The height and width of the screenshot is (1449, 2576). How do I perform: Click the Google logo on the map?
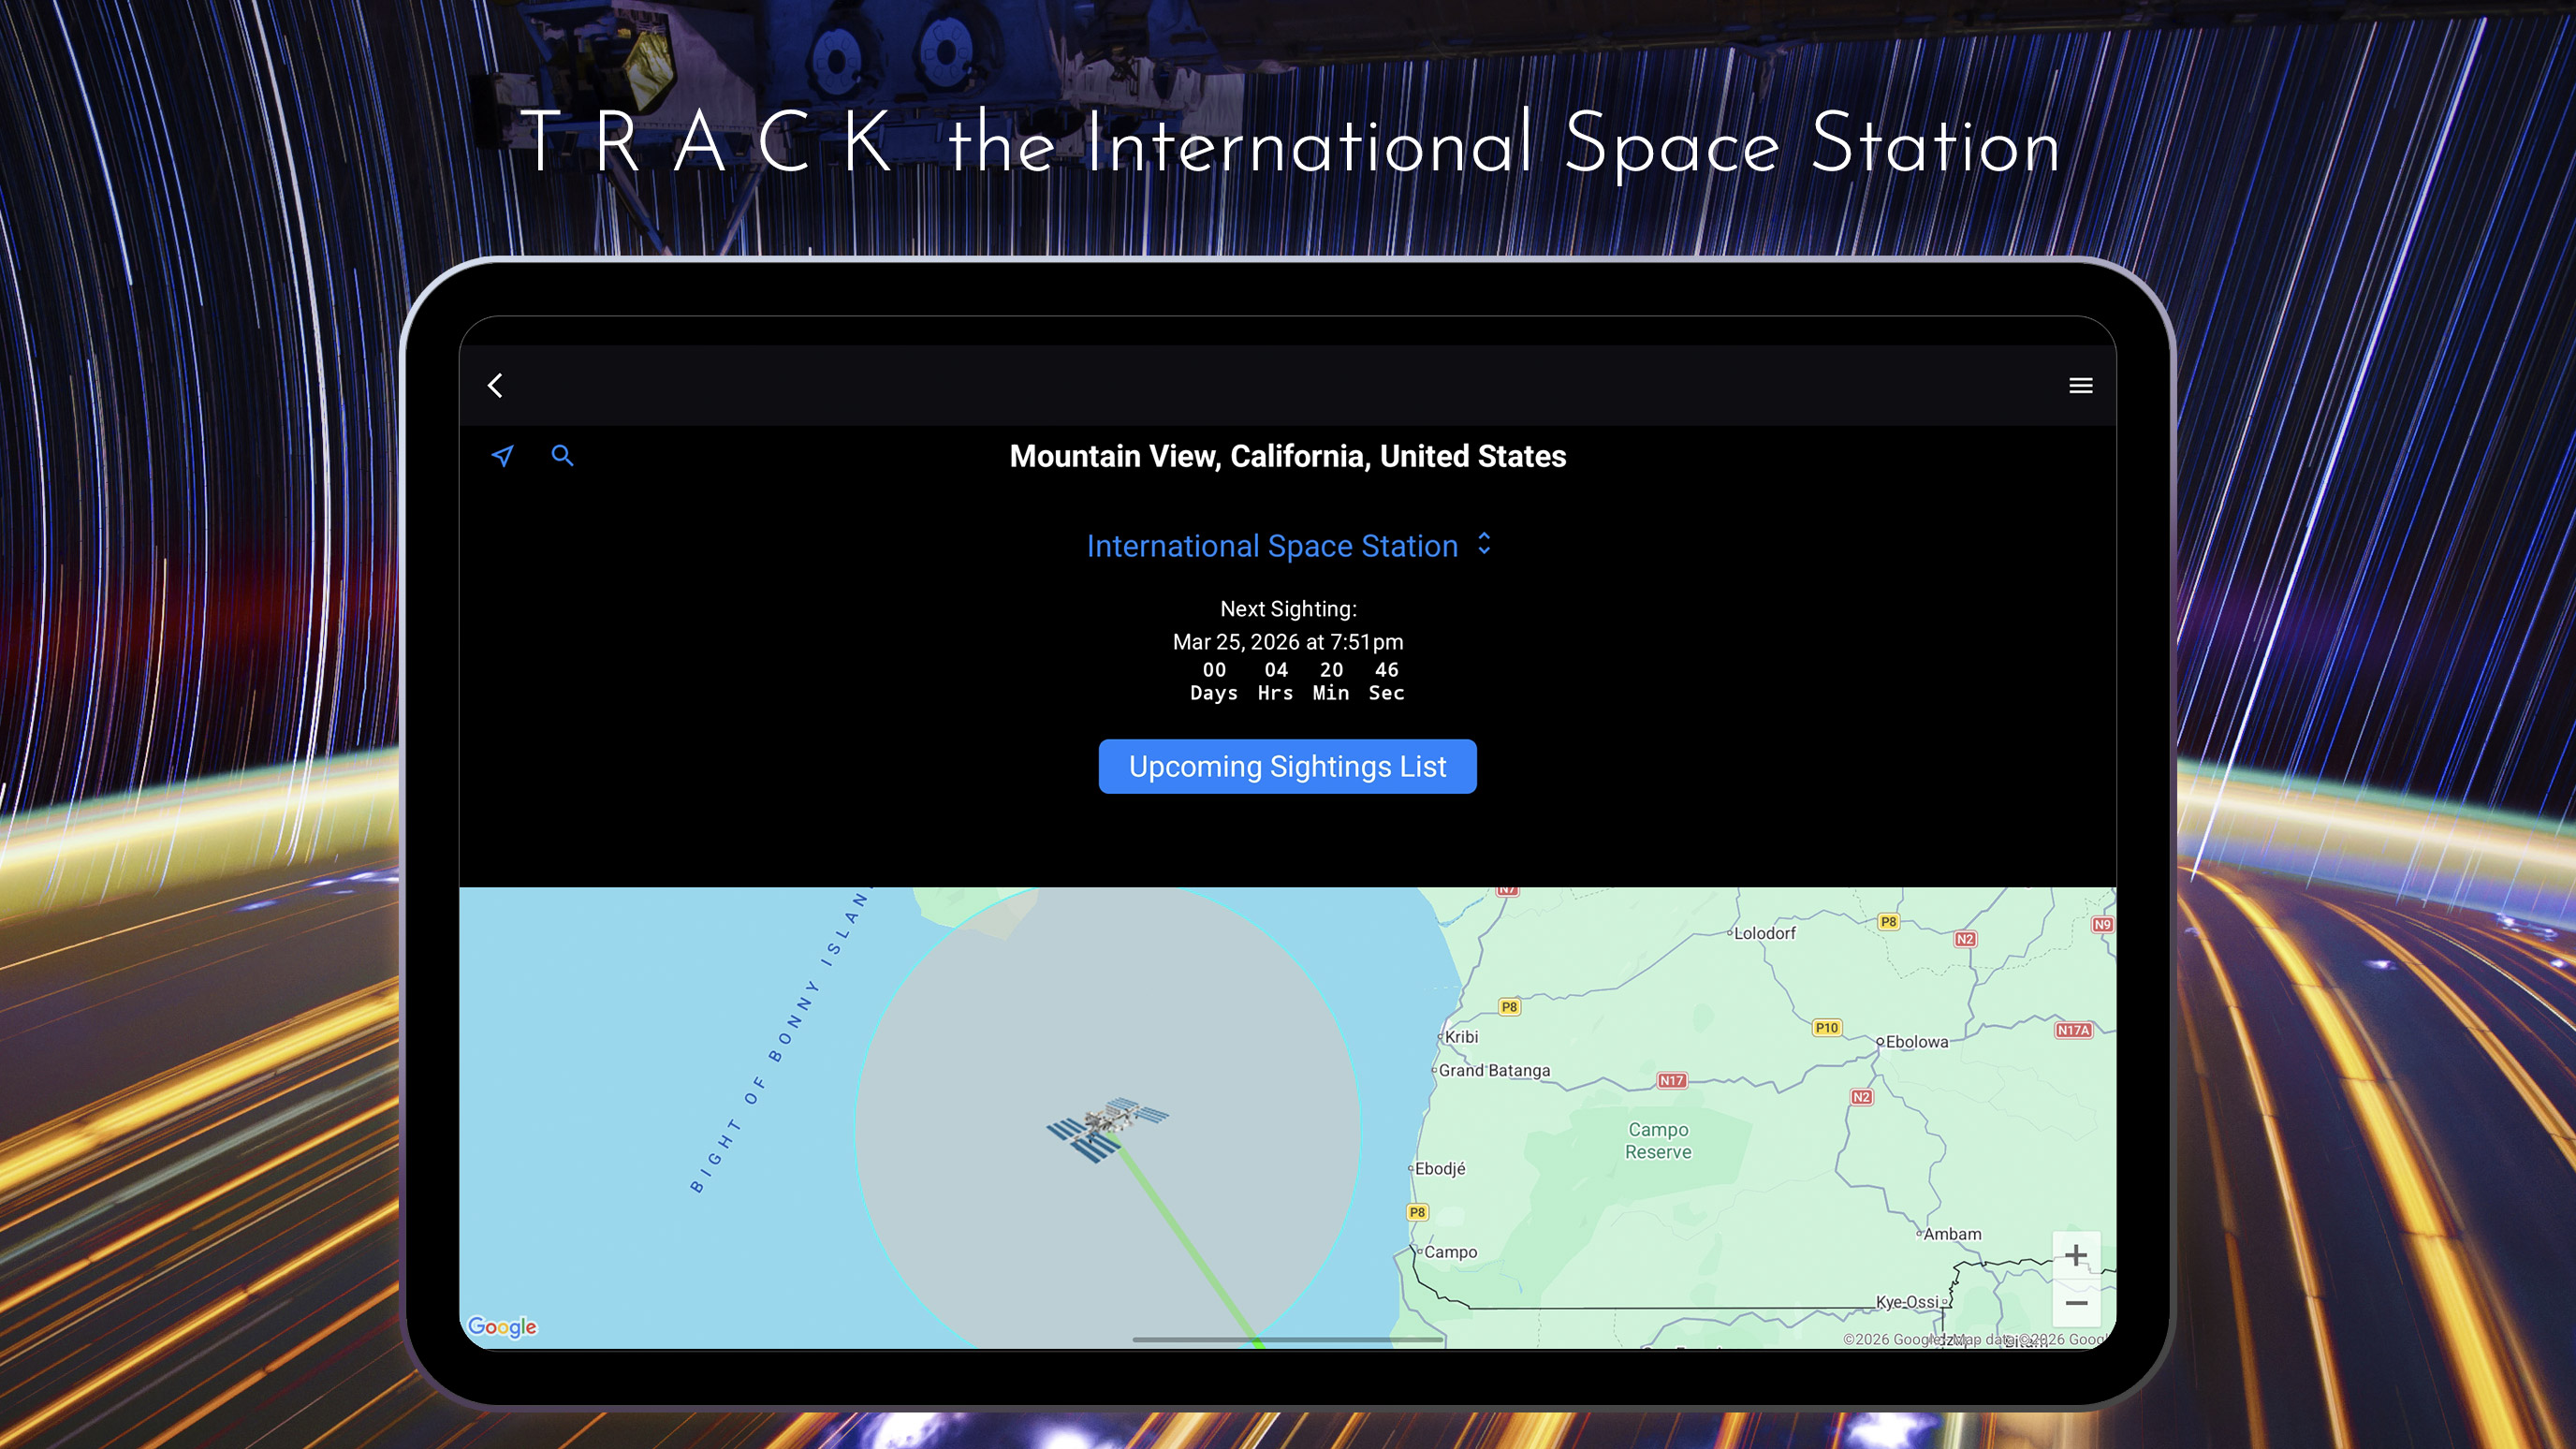[x=502, y=1327]
